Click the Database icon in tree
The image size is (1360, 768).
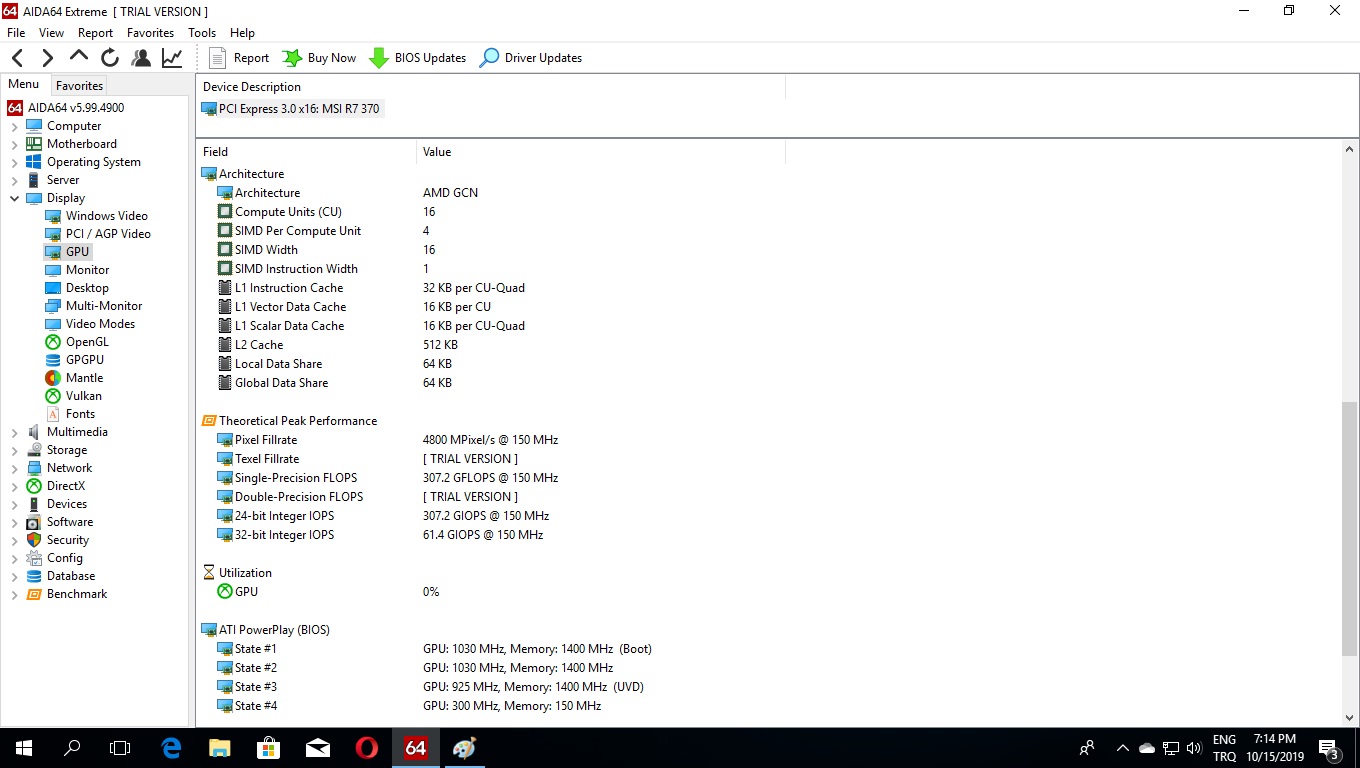click(x=34, y=576)
